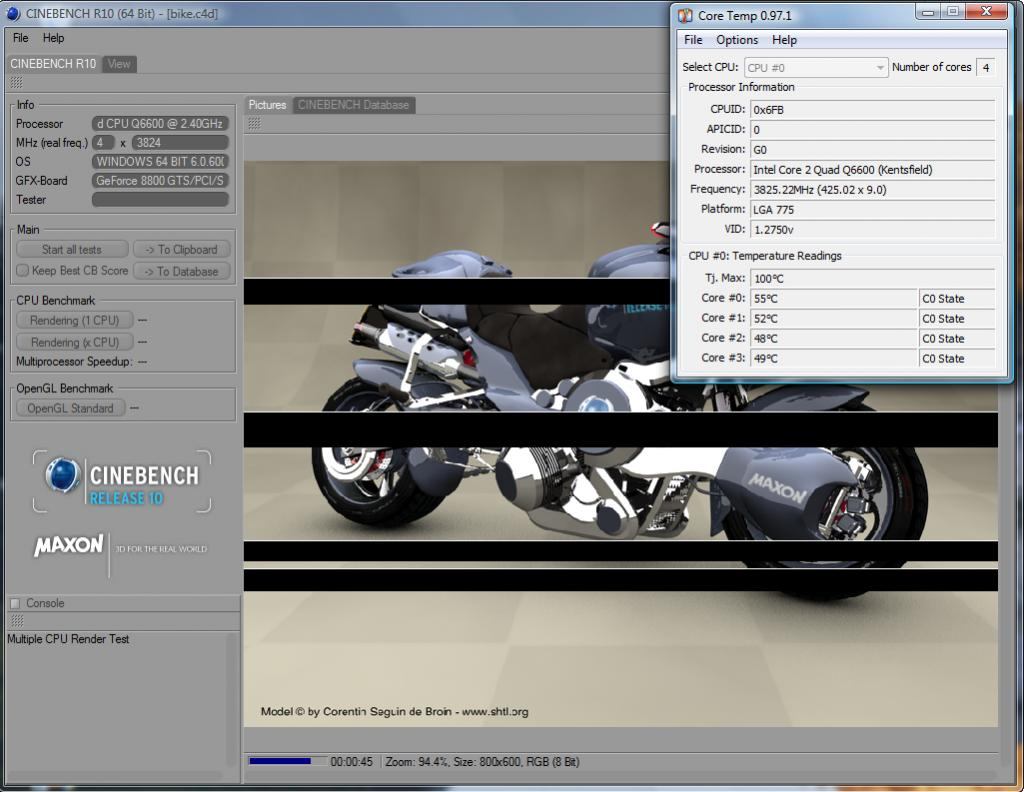
Task: Click the Number of cores value in Core Temp
Action: coord(985,67)
